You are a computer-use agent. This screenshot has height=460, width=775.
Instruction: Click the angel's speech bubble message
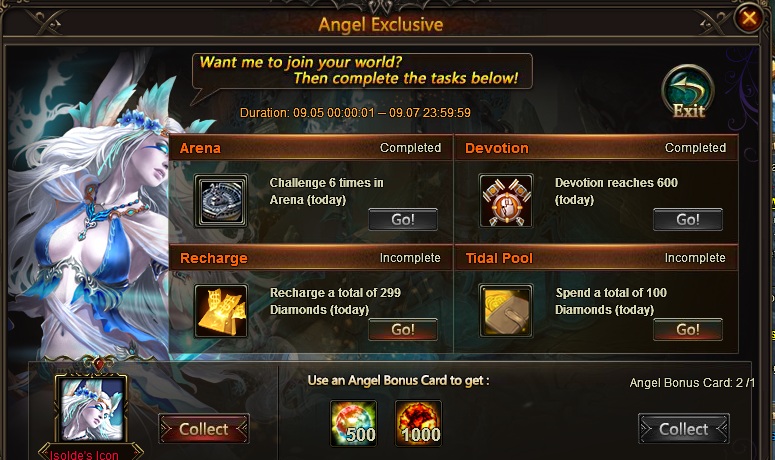(362, 71)
